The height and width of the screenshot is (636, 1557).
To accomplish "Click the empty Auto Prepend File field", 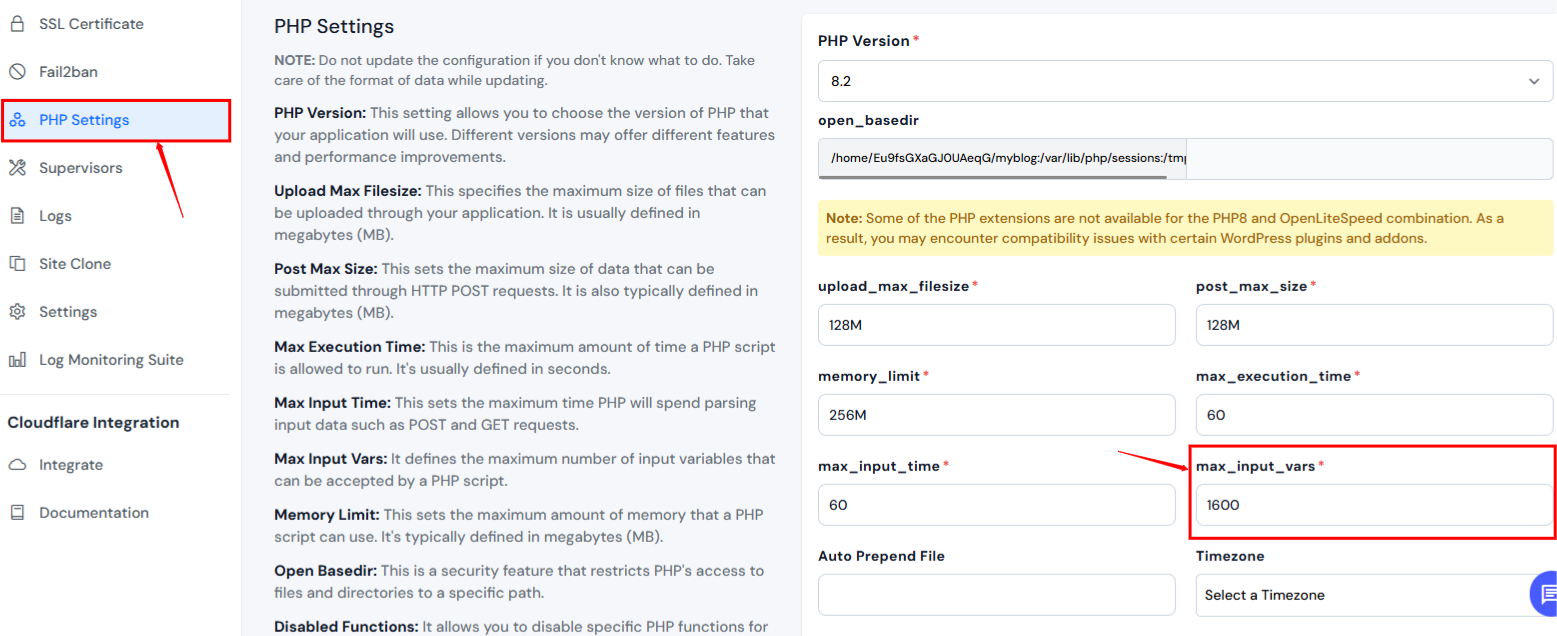I will point(996,594).
